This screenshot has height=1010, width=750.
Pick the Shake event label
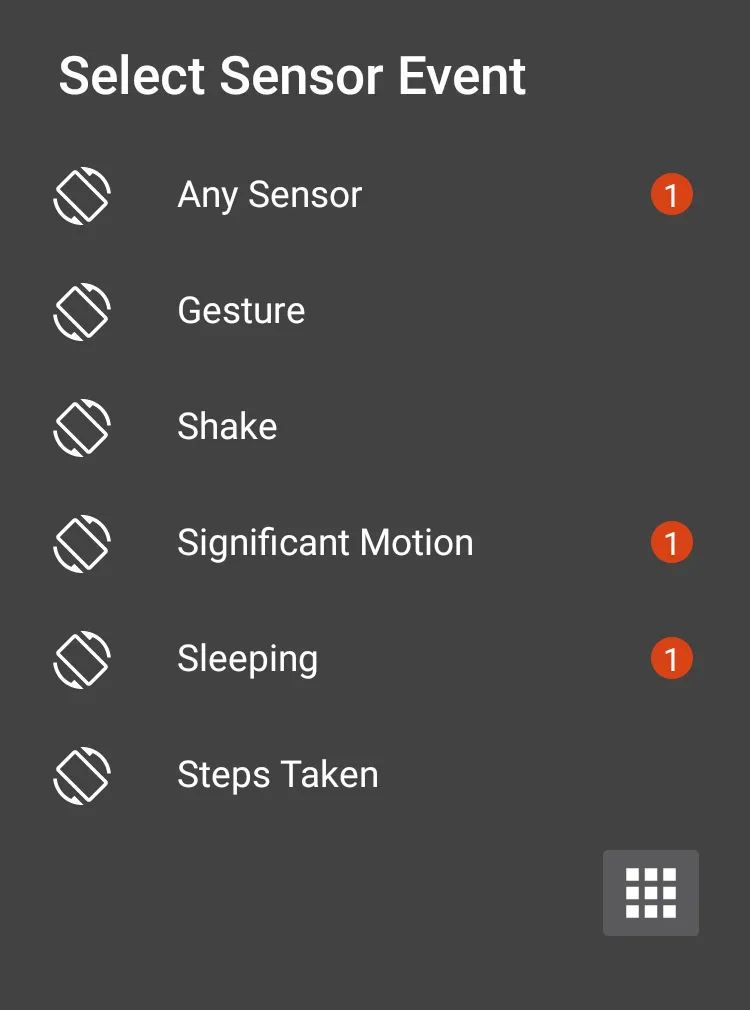pos(227,427)
